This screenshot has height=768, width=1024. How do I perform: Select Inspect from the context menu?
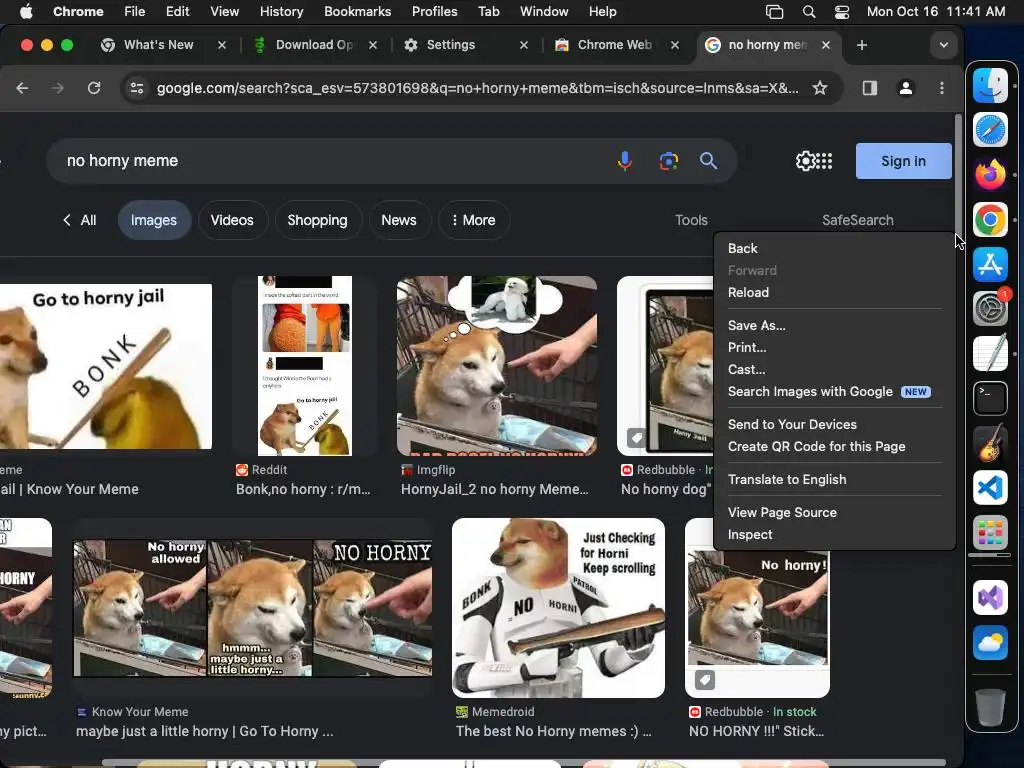pos(835,535)
